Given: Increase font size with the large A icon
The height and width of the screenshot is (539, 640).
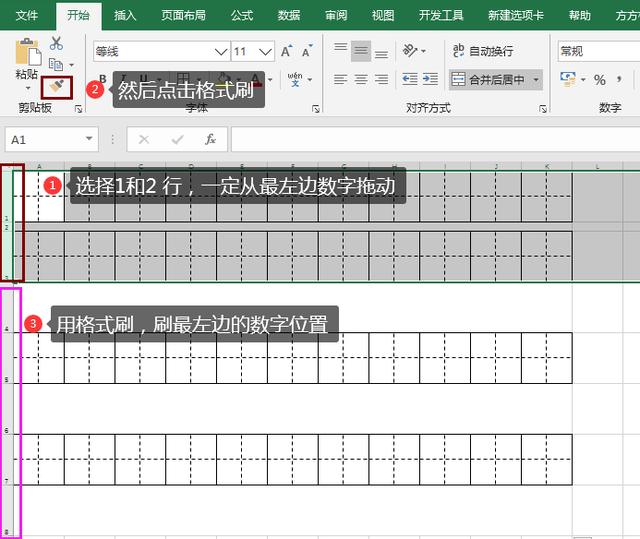Looking at the screenshot, I should pos(287,51).
